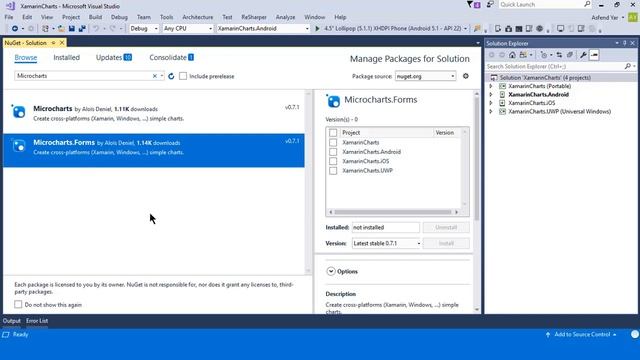This screenshot has width=640, height=360.
Task: Click the navigate backward toolbar icon
Action: tap(15, 29)
